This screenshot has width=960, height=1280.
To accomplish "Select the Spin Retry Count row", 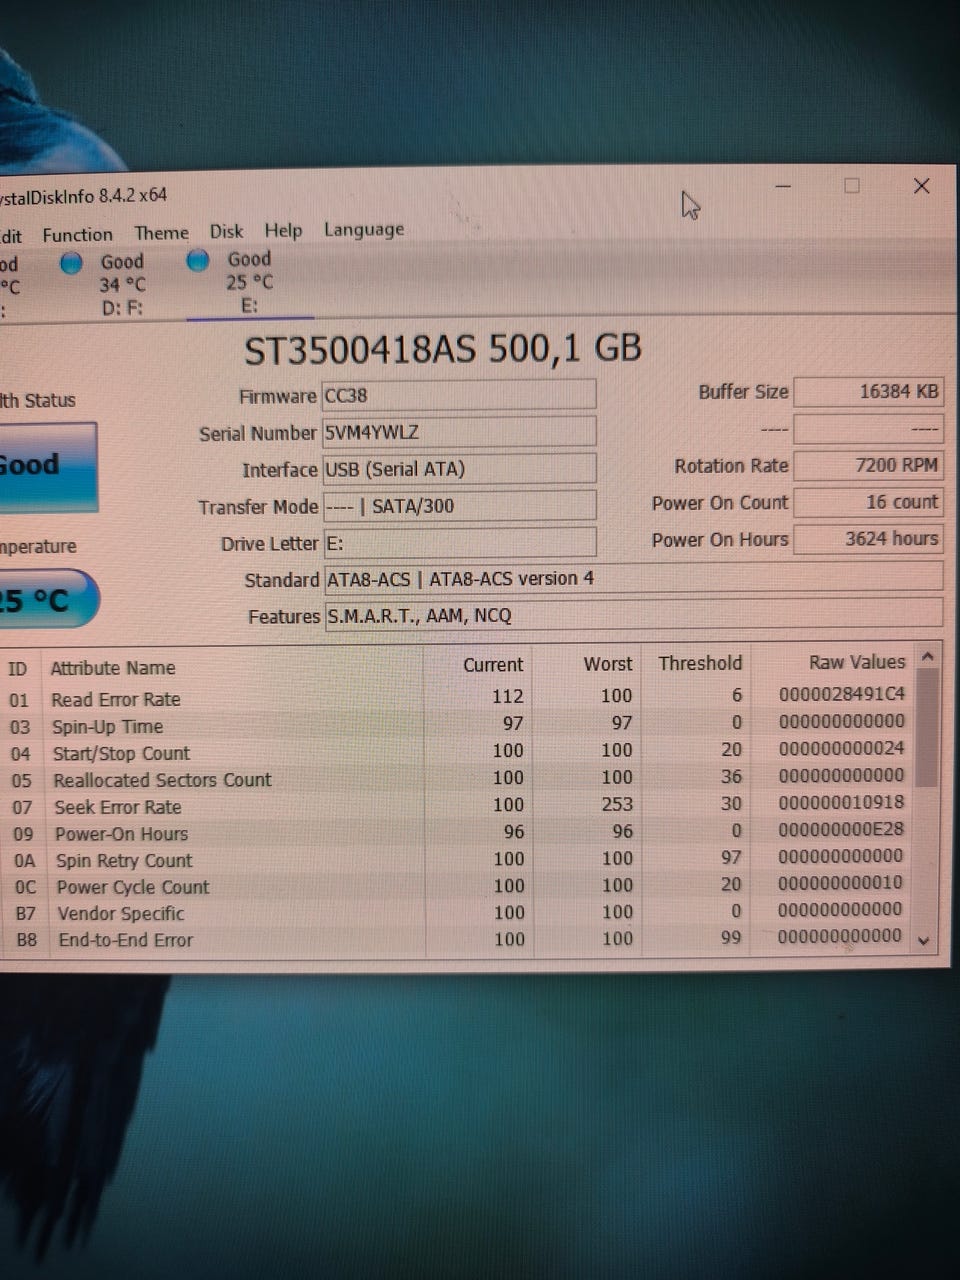I will coord(458,859).
